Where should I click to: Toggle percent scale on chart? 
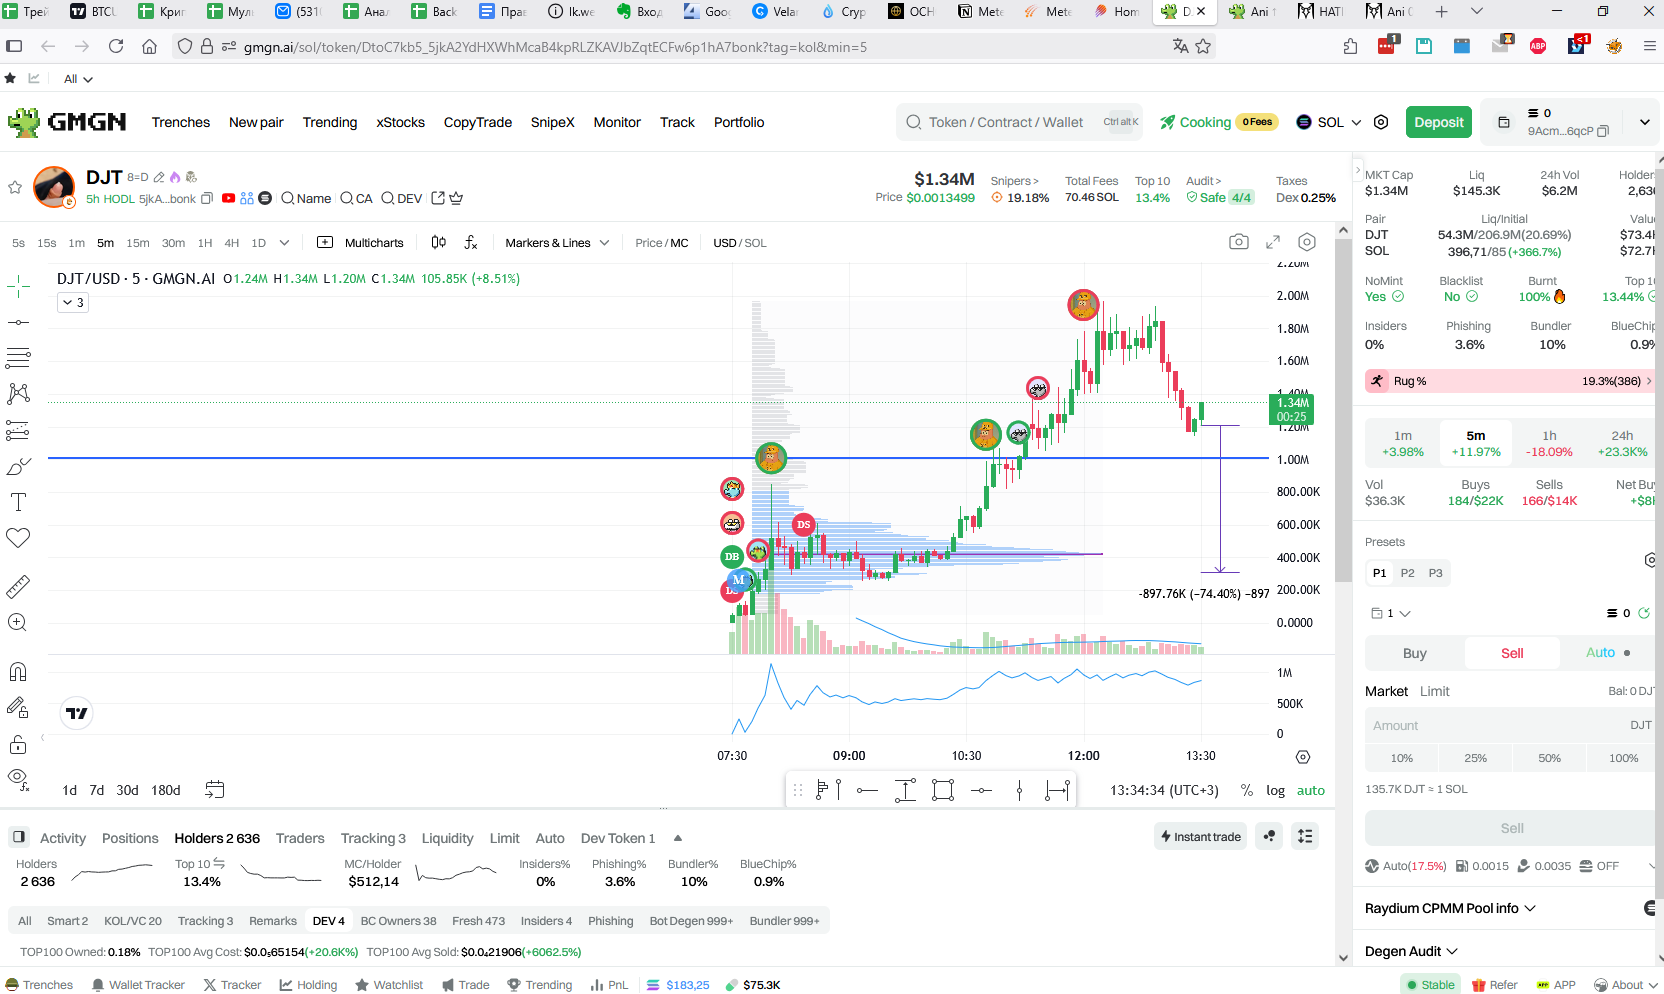1246,790
